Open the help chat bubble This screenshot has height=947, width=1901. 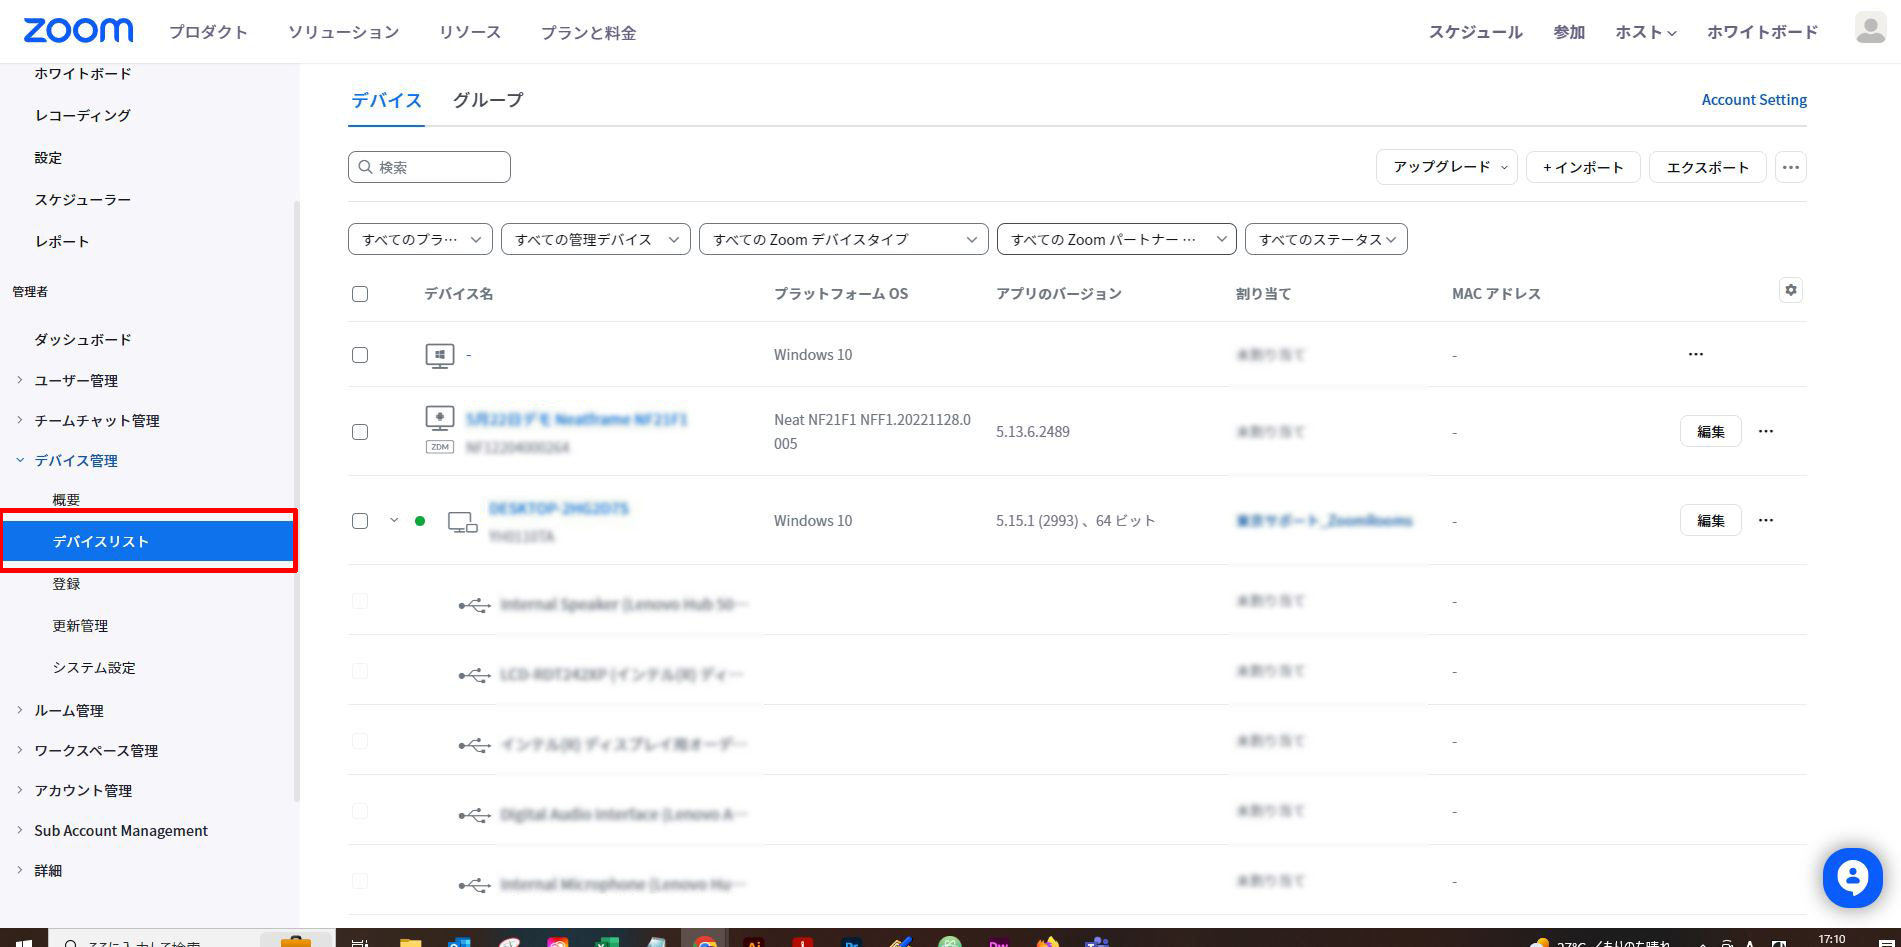tap(1852, 878)
